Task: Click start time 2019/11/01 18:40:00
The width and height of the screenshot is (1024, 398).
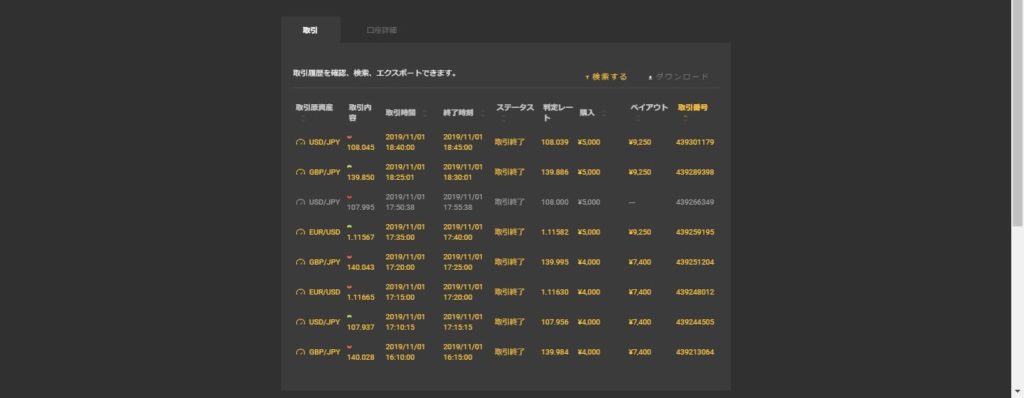Action: point(405,142)
